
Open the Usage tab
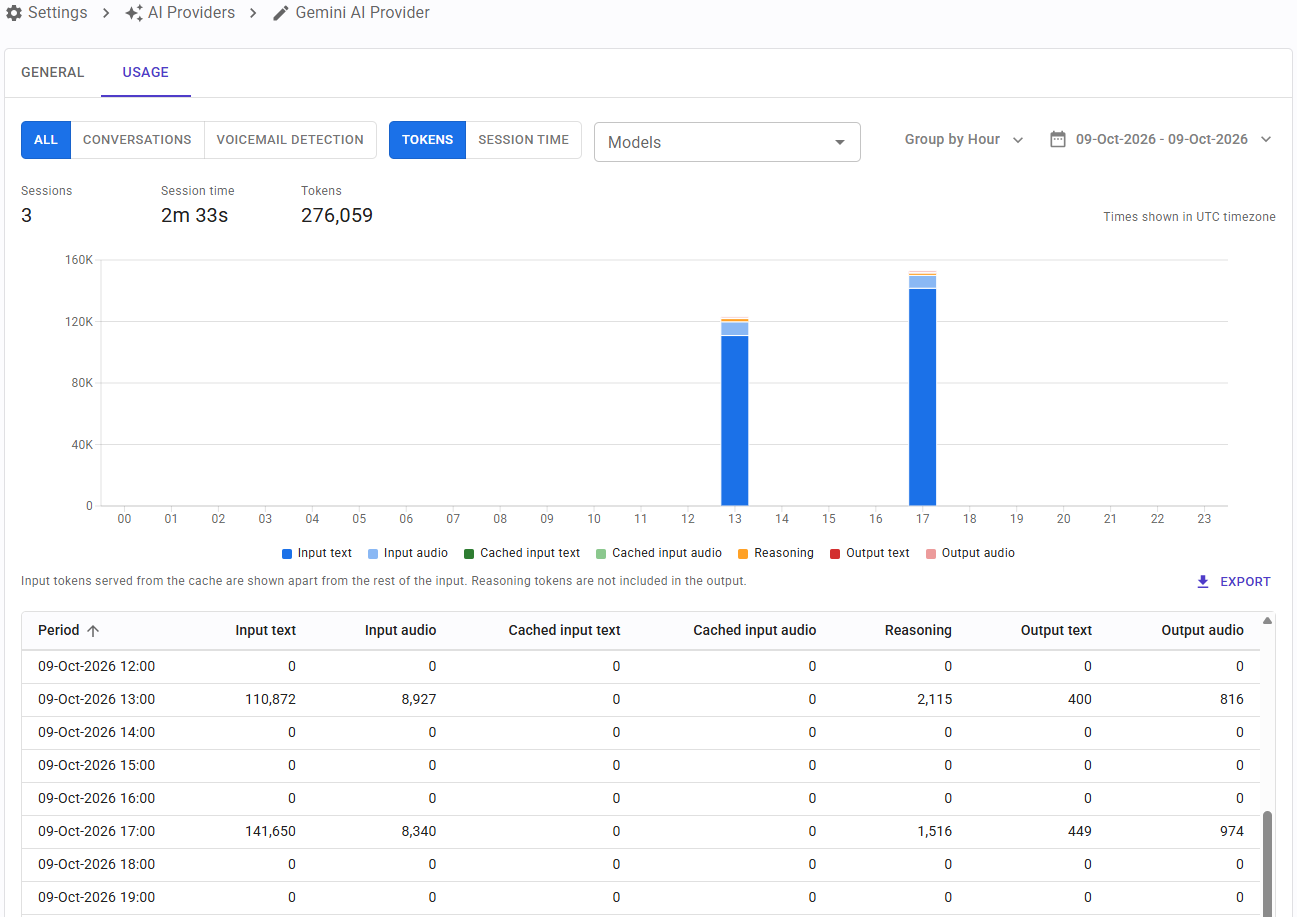point(146,73)
